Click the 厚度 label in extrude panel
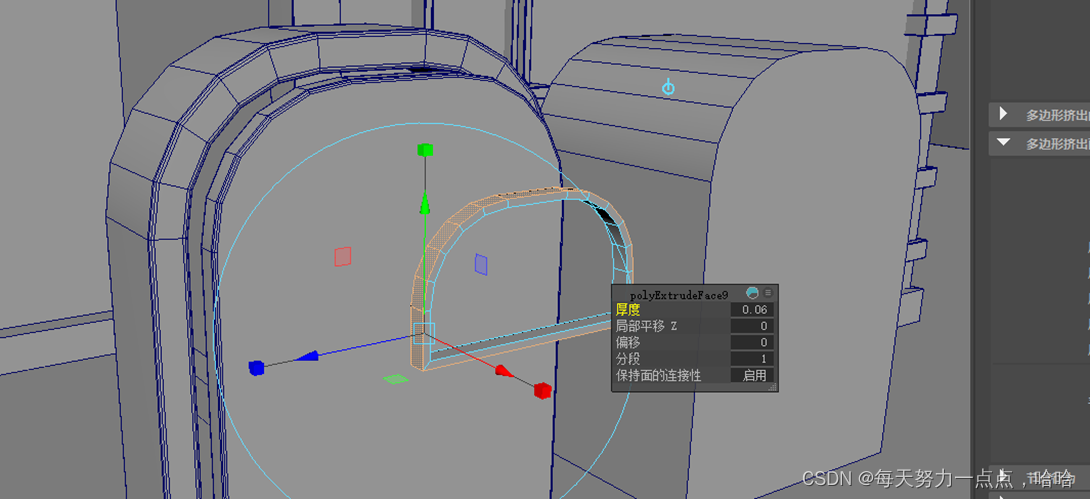This screenshot has width=1090, height=499. 628,309
